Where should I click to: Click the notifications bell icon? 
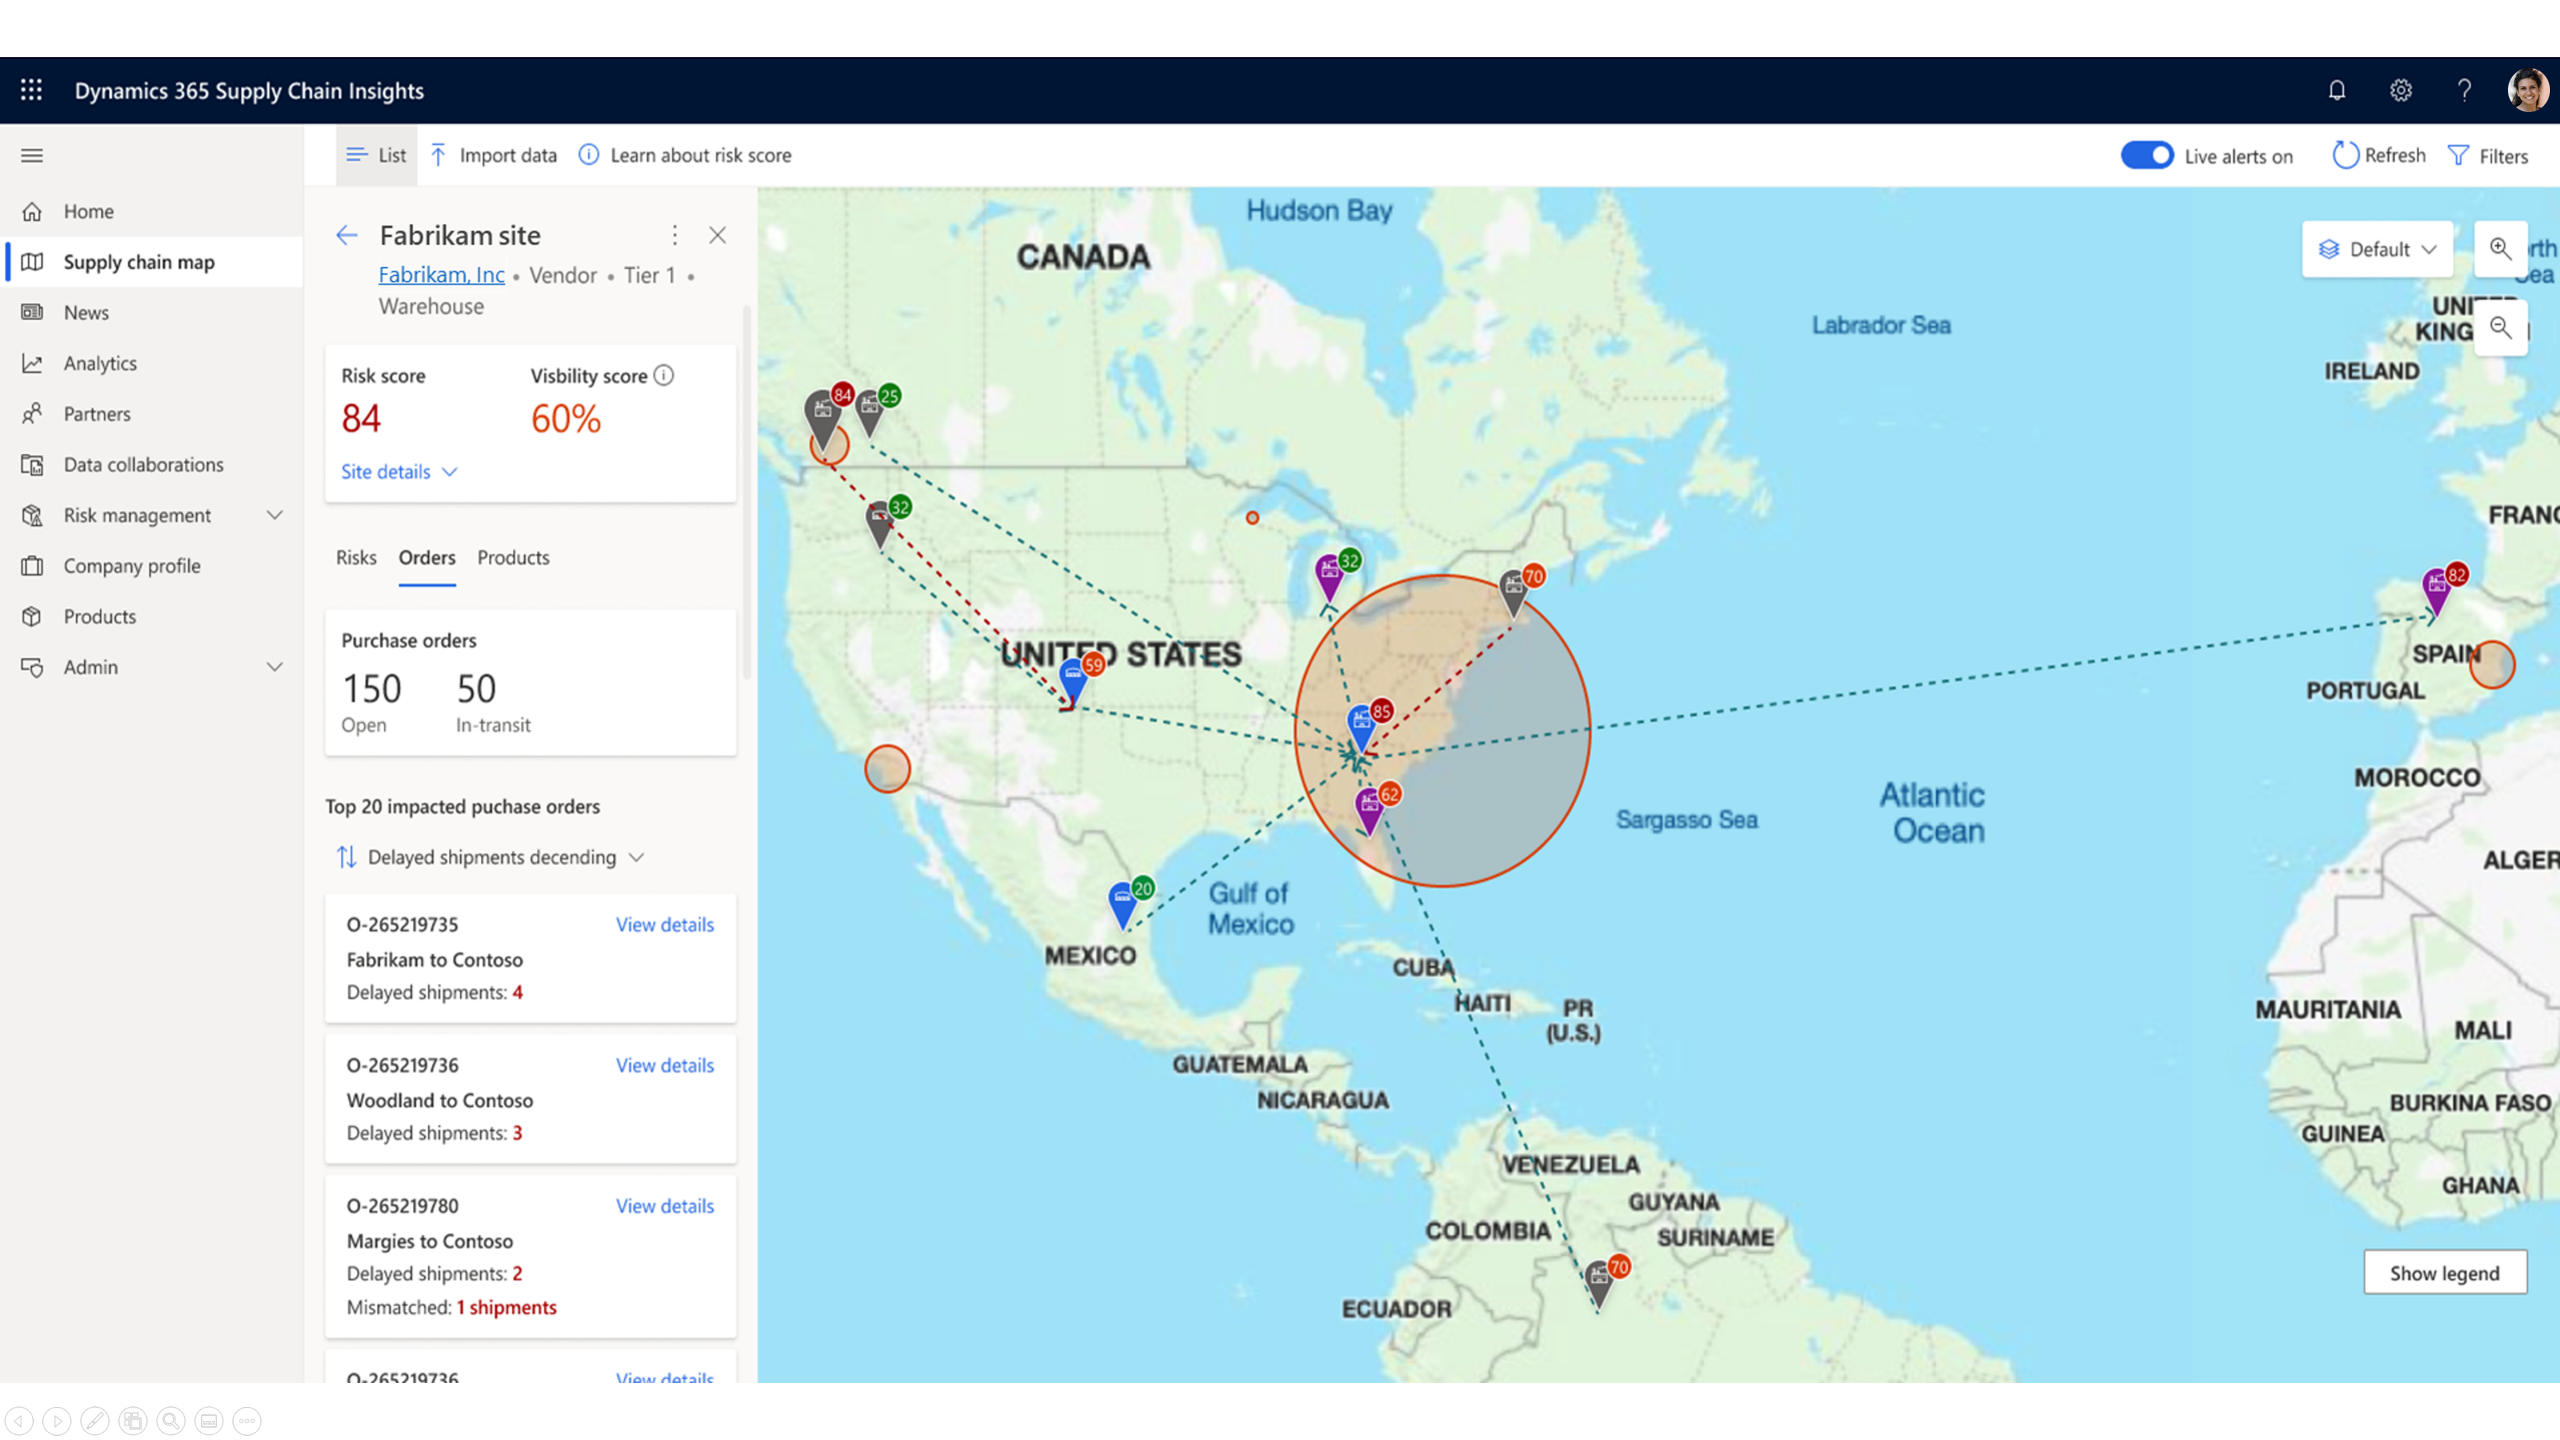click(x=2336, y=90)
